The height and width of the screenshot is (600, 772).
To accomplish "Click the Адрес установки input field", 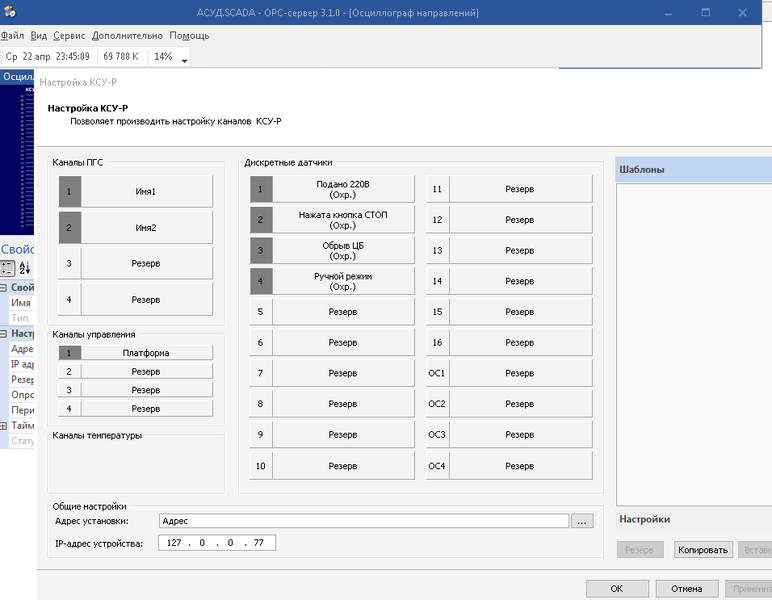I will pos(364,521).
